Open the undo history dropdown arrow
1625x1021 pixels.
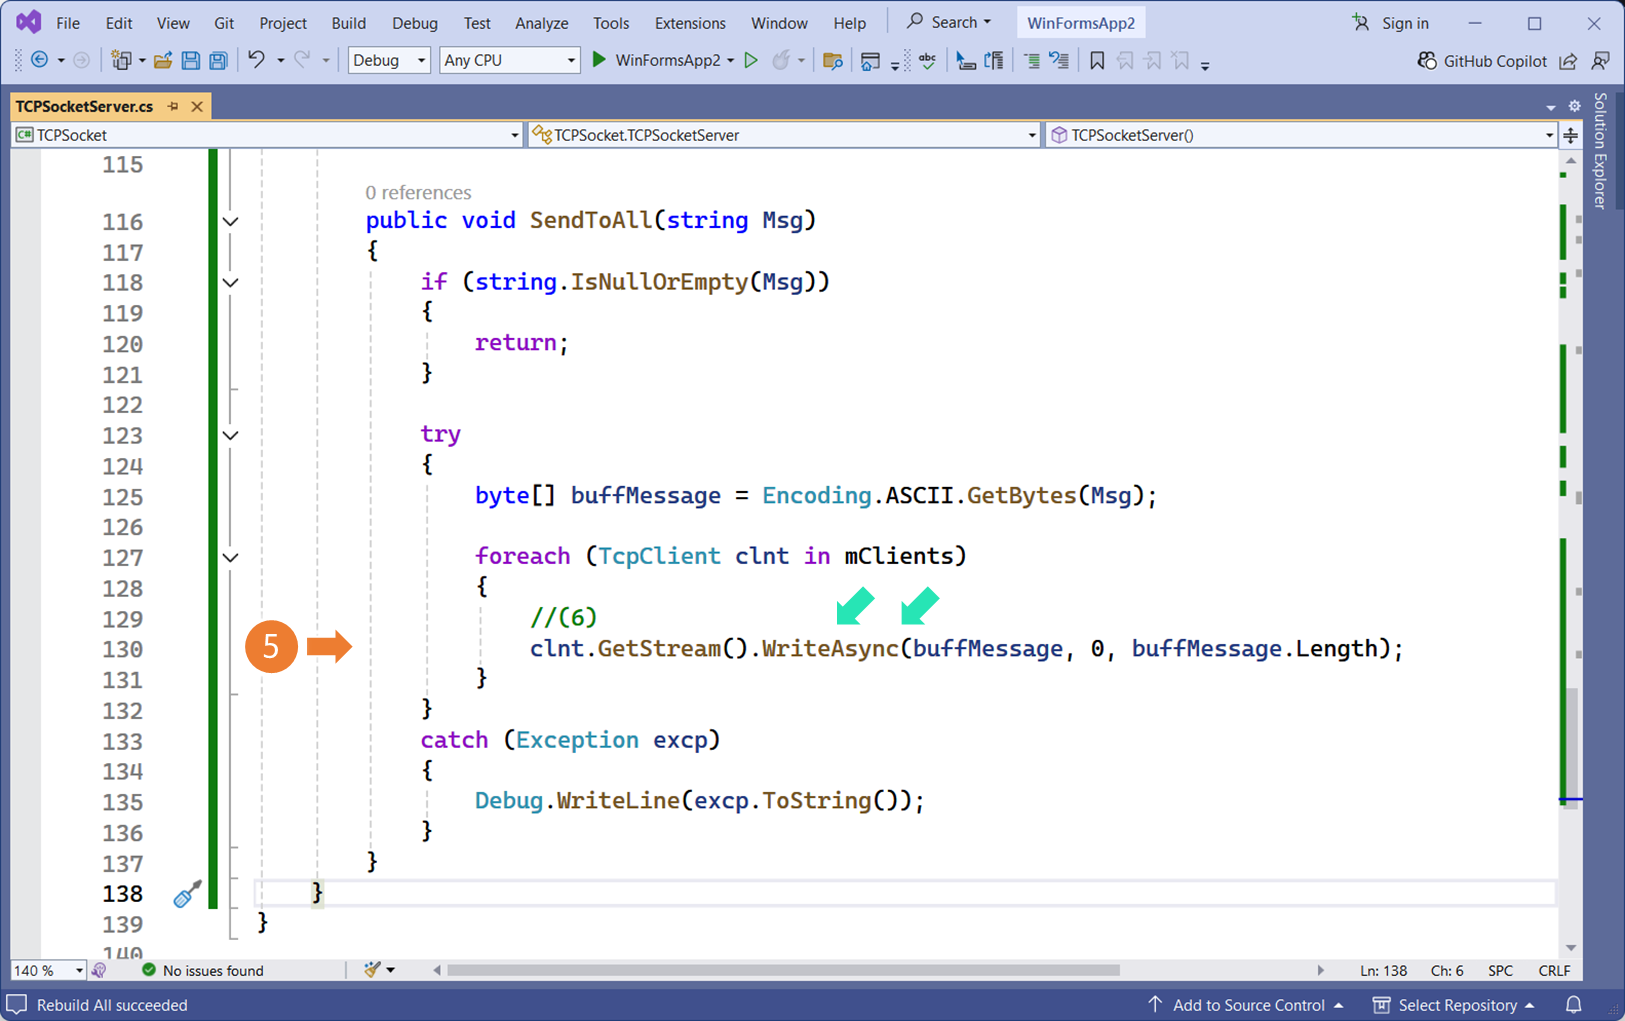pyautogui.click(x=280, y=61)
